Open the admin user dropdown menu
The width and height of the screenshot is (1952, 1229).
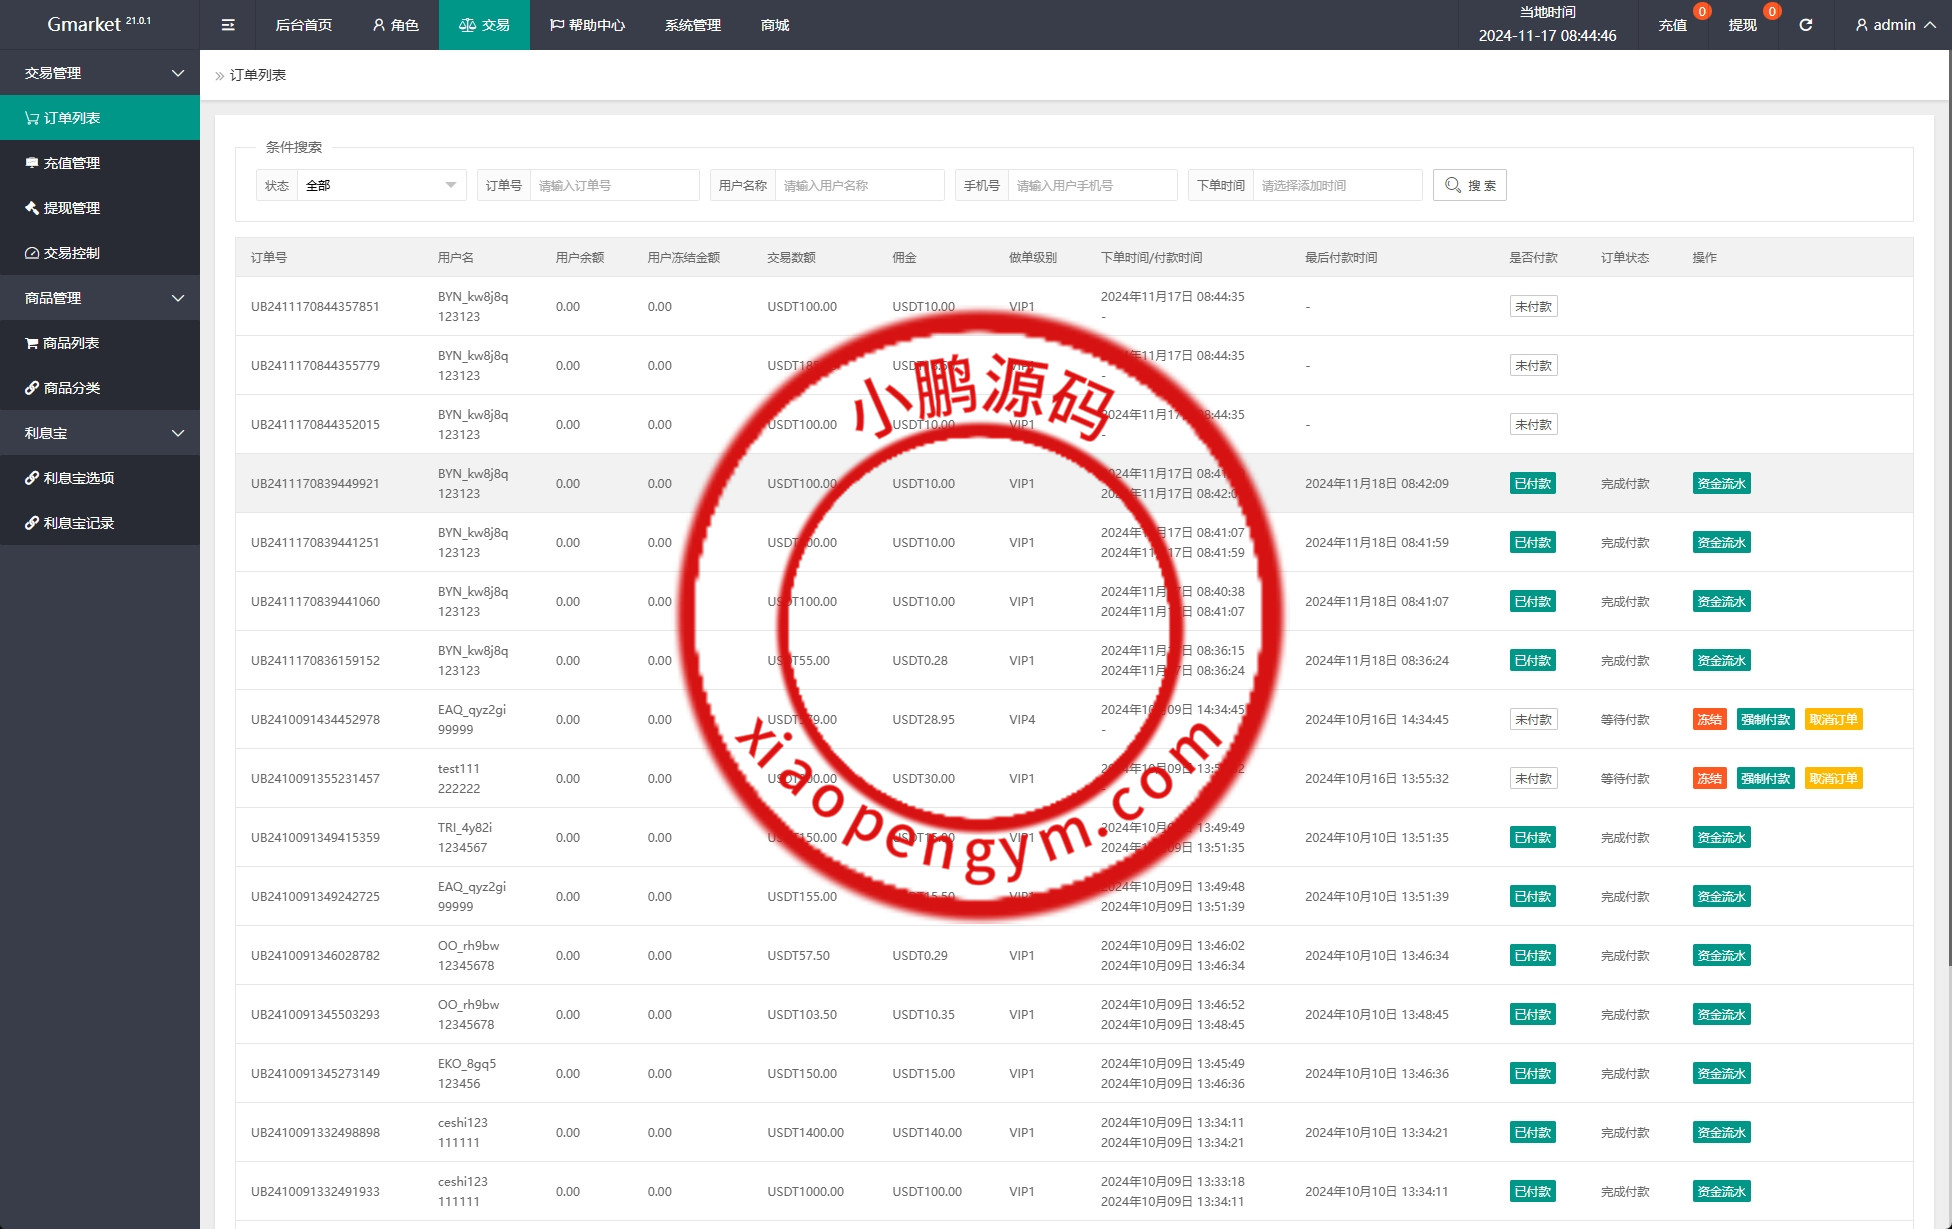coord(1893,25)
